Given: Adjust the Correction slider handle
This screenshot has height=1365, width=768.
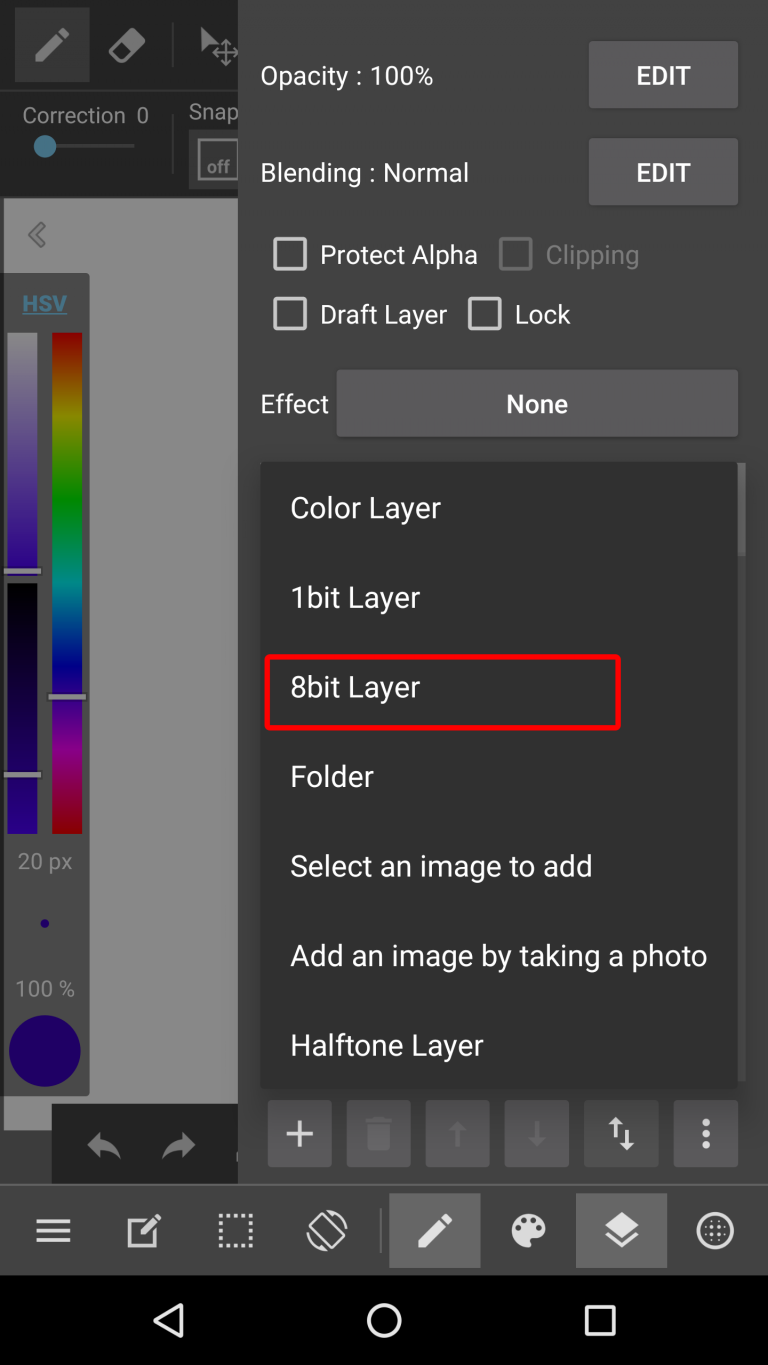Looking at the screenshot, I should pos(44,146).
